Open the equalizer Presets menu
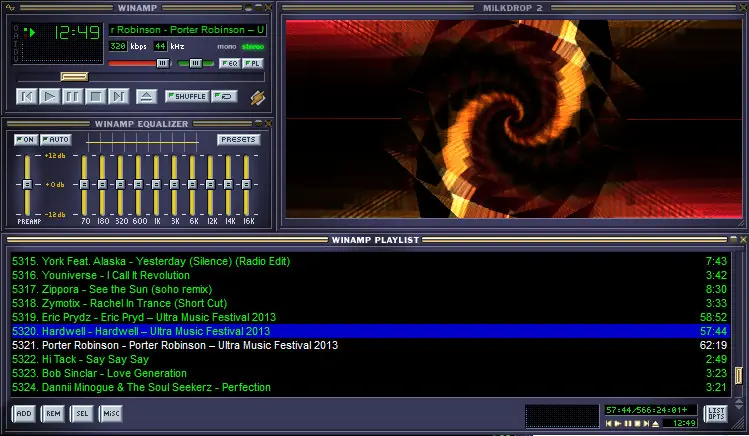Image resolution: width=749 pixels, height=436 pixels. [238, 139]
